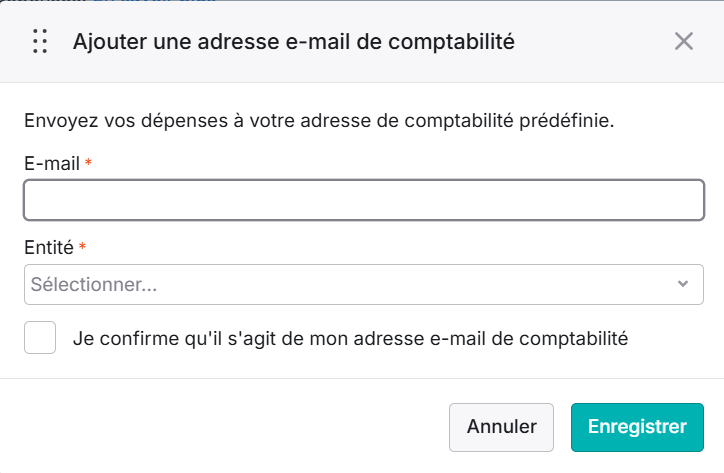The height and width of the screenshot is (473, 724).
Task: Save with the Enregistrer button
Action: (637, 427)
